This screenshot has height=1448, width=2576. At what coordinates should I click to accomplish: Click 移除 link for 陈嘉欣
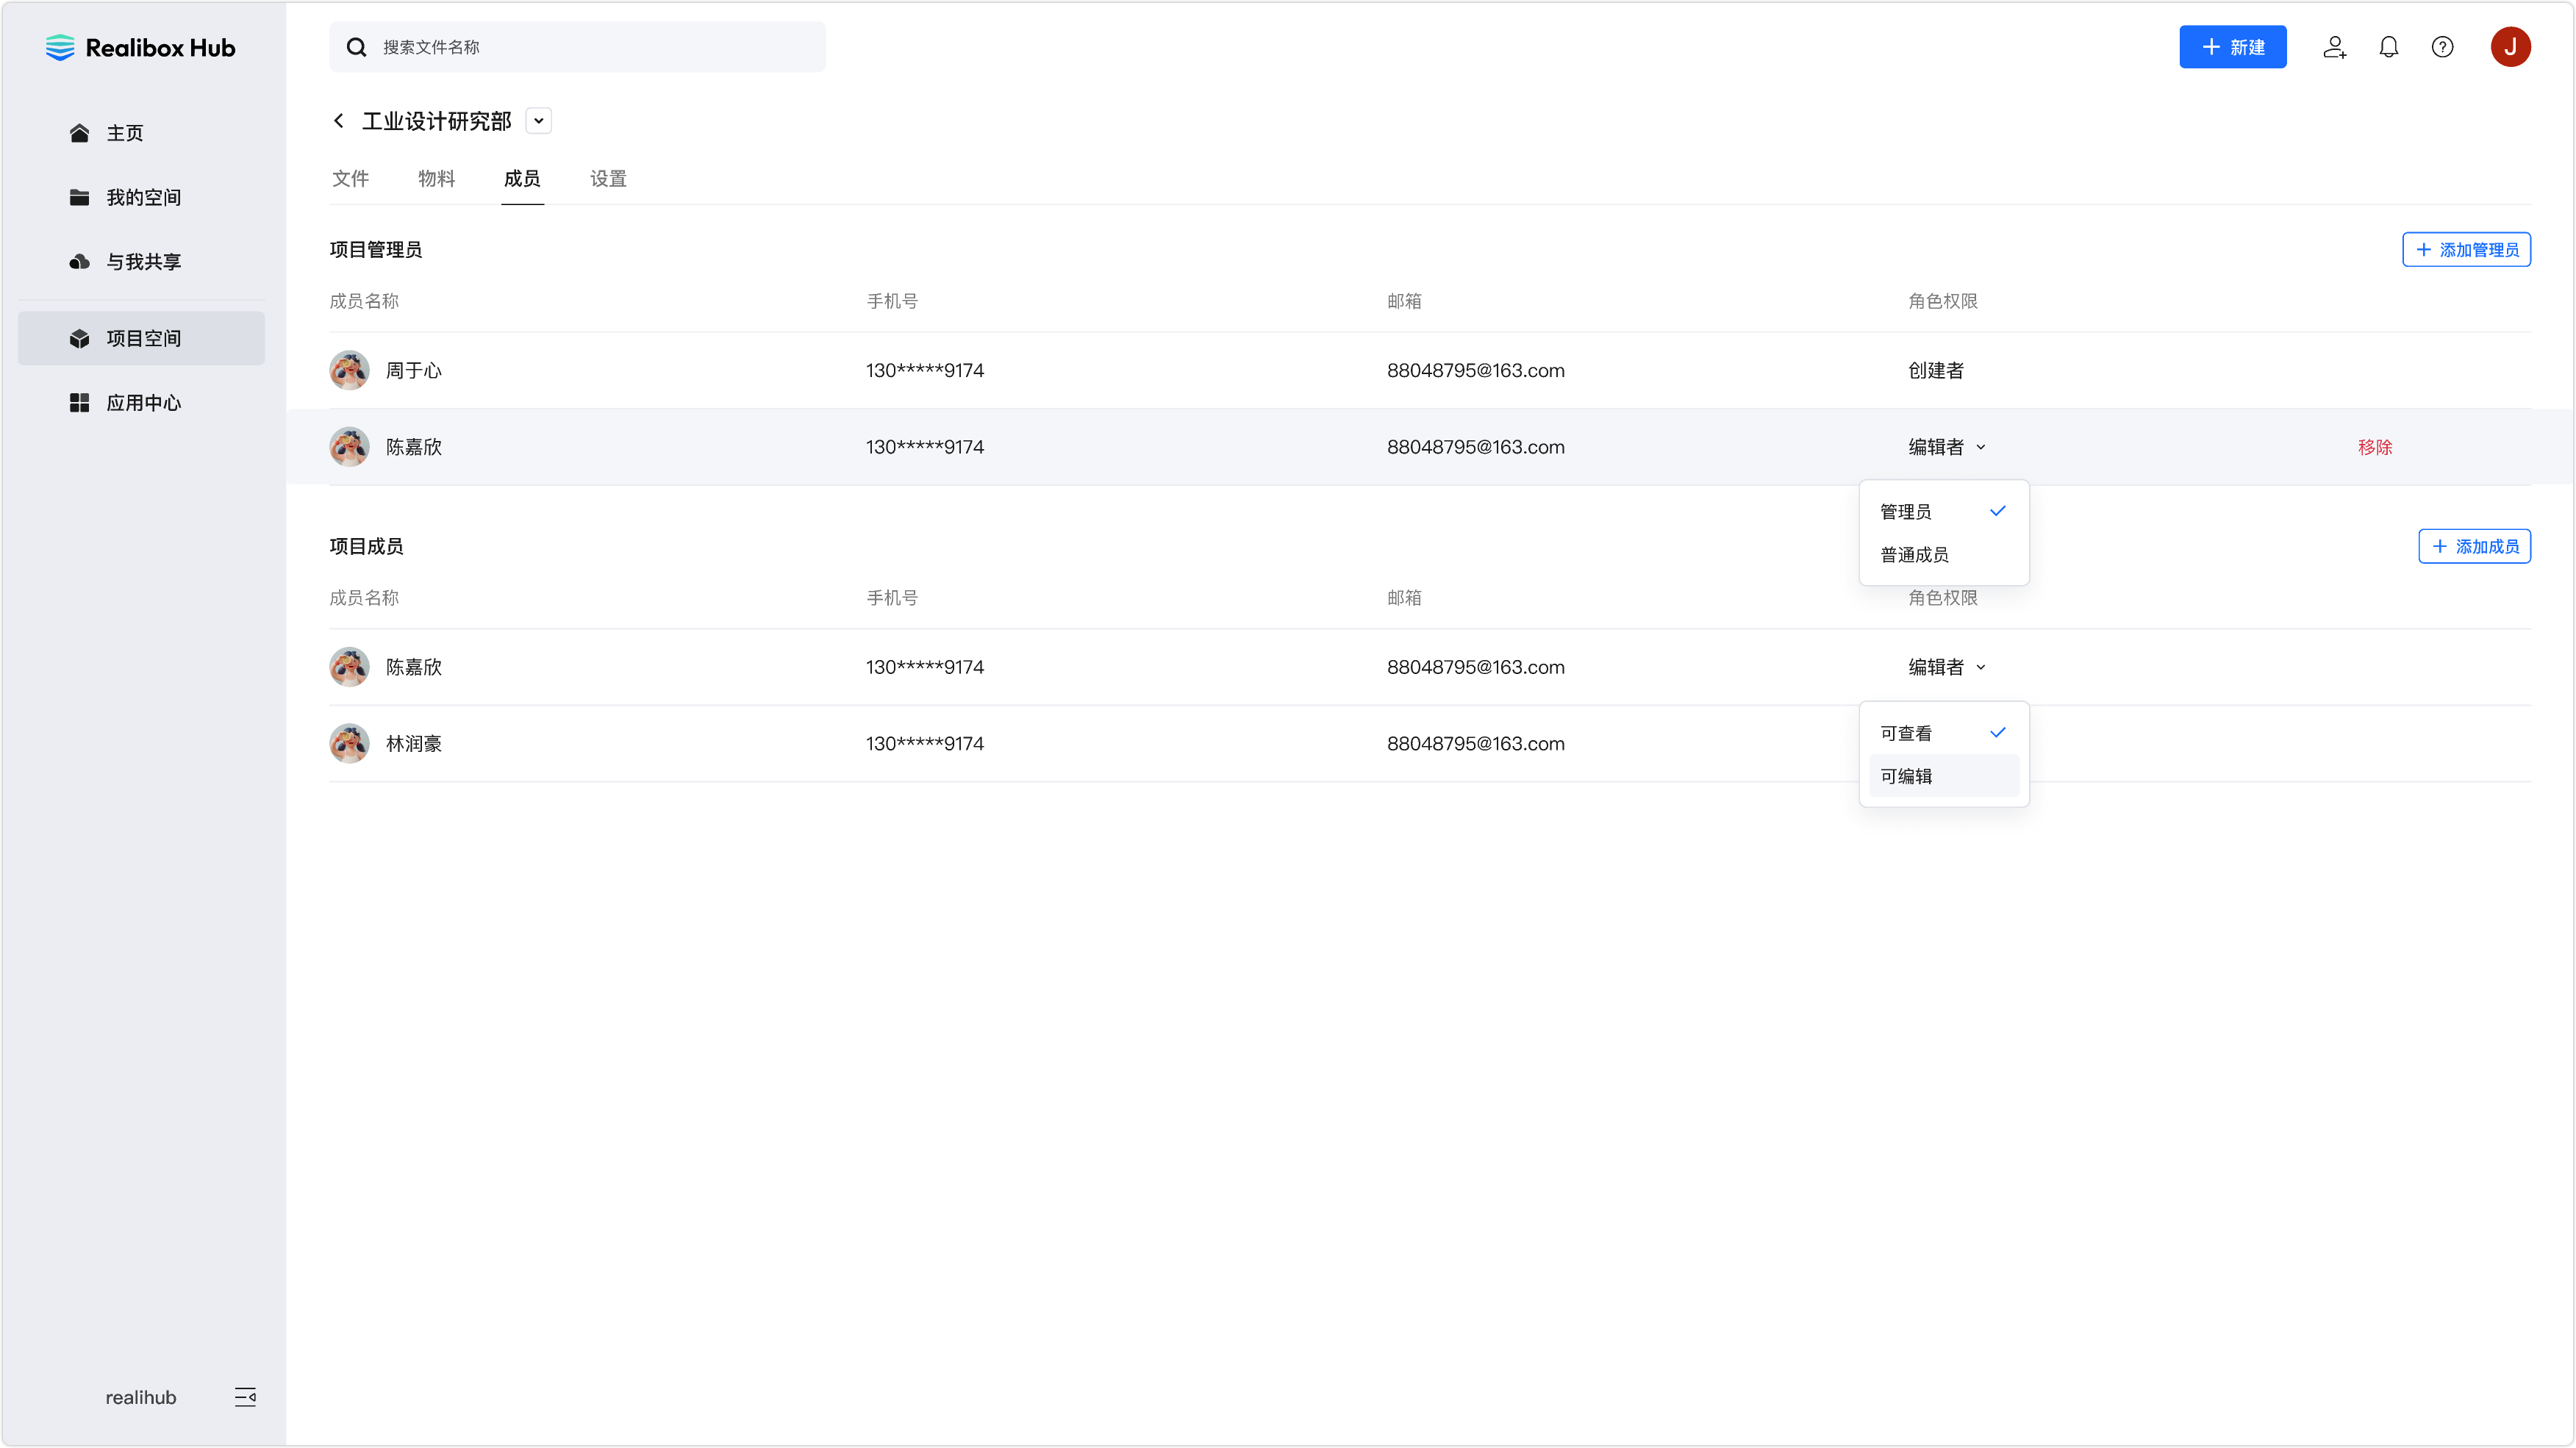click(2374, 447)
